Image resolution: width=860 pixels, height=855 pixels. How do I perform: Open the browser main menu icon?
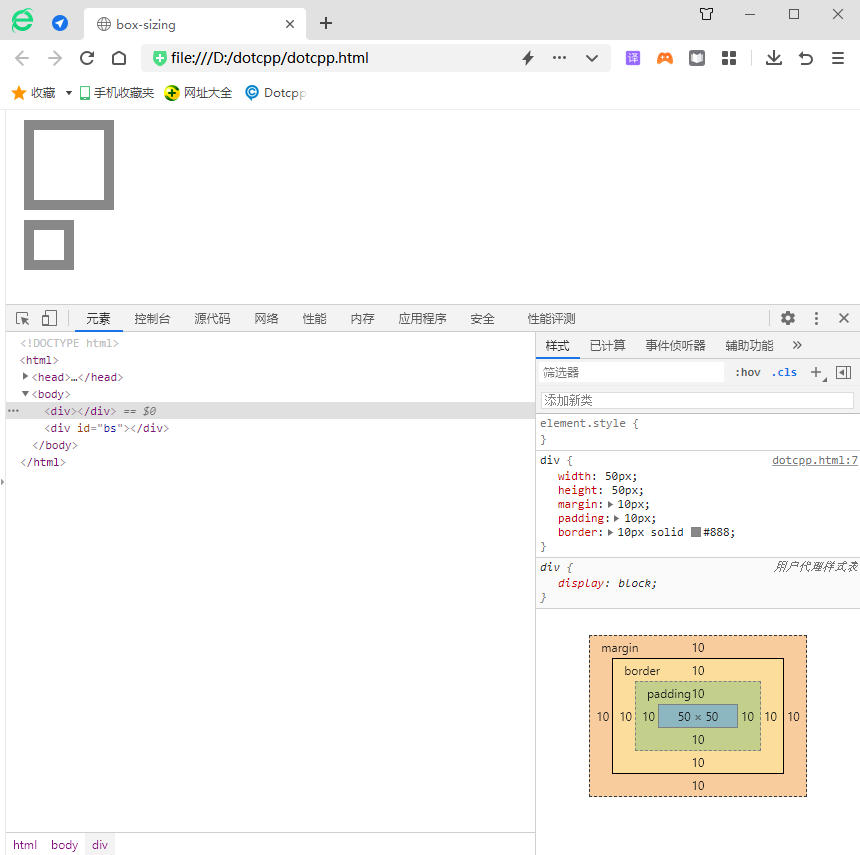point(838,58)
